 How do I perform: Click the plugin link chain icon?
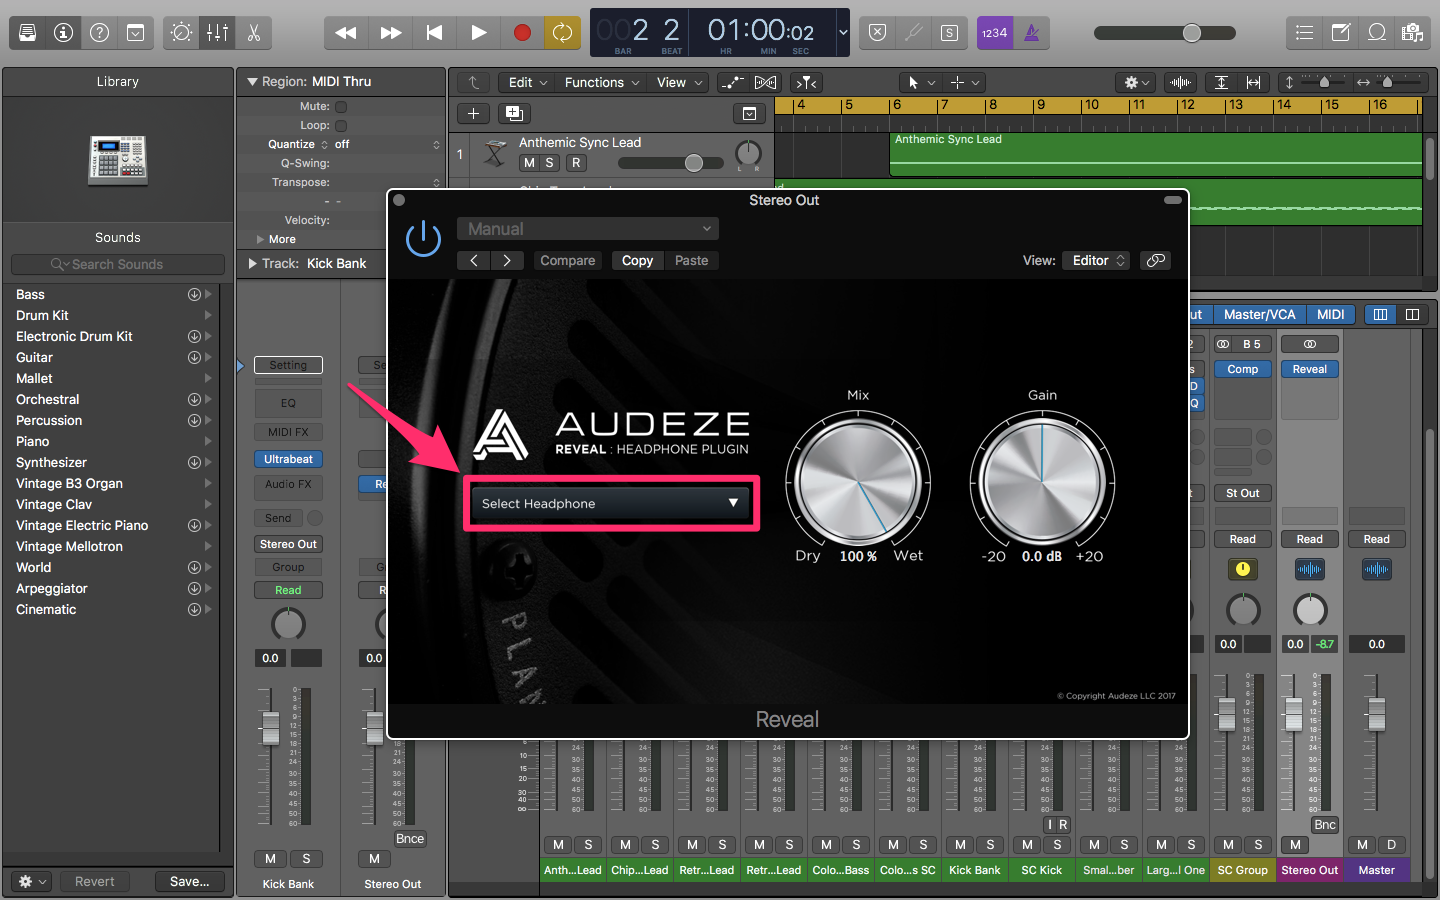coord(1155,260)
